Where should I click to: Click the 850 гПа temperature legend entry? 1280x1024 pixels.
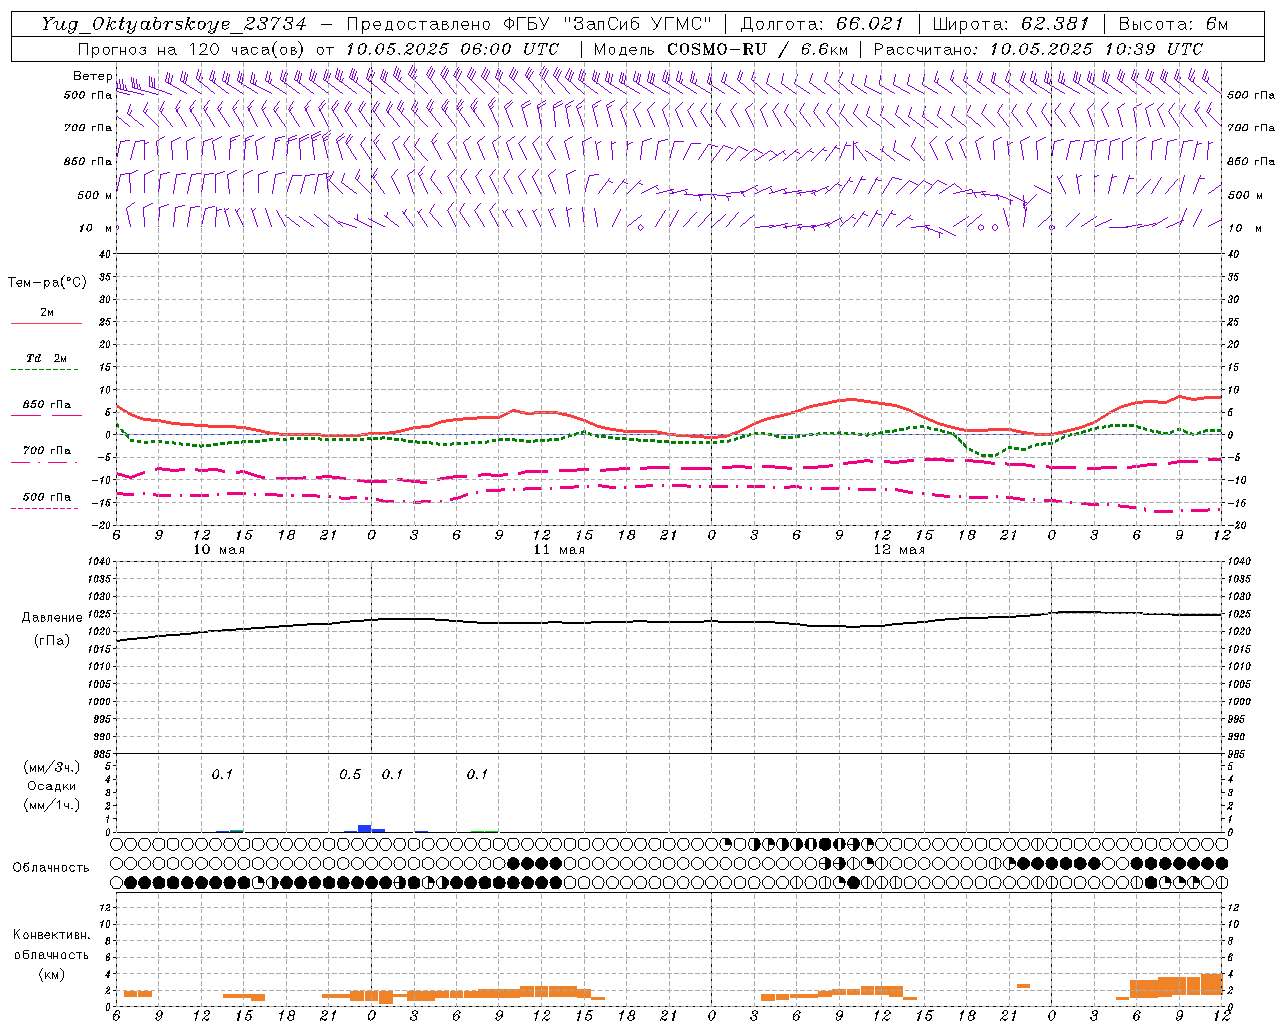[46, 405]
